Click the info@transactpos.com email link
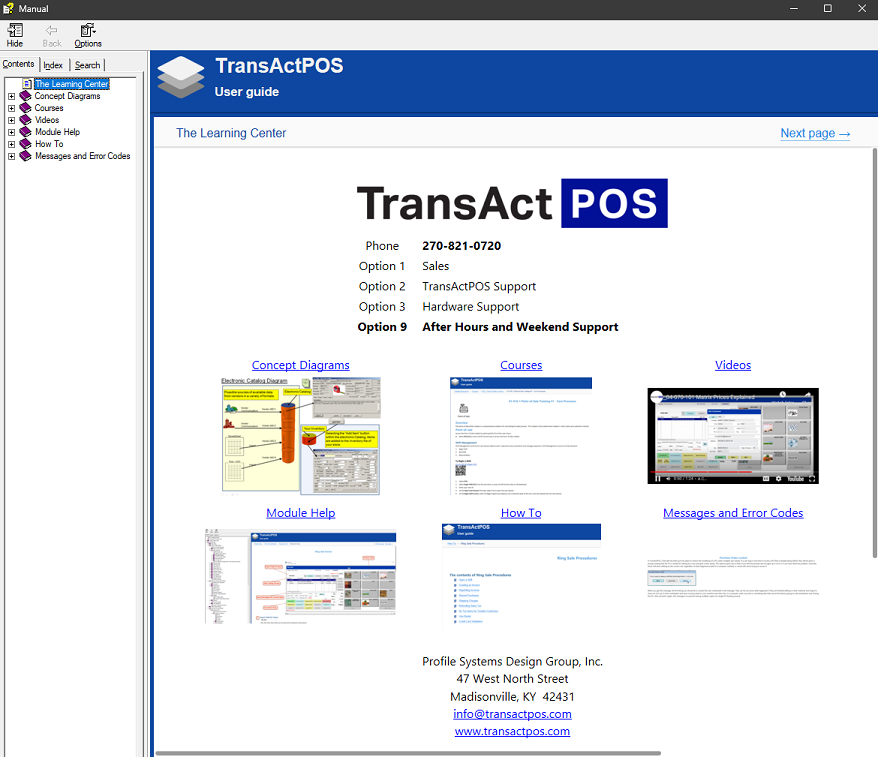Screen dimensions: 878x757 [512, 714]
